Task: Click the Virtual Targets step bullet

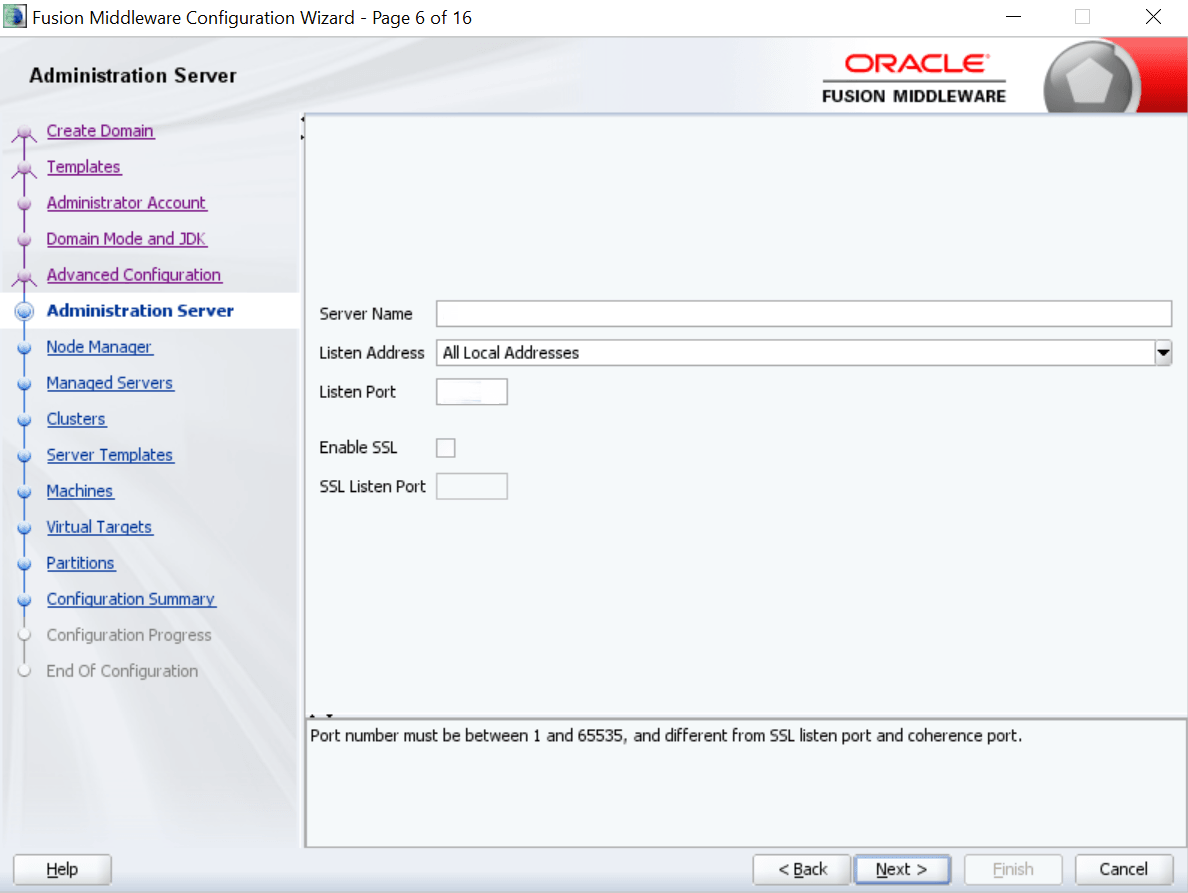Action: click(24, 528)
